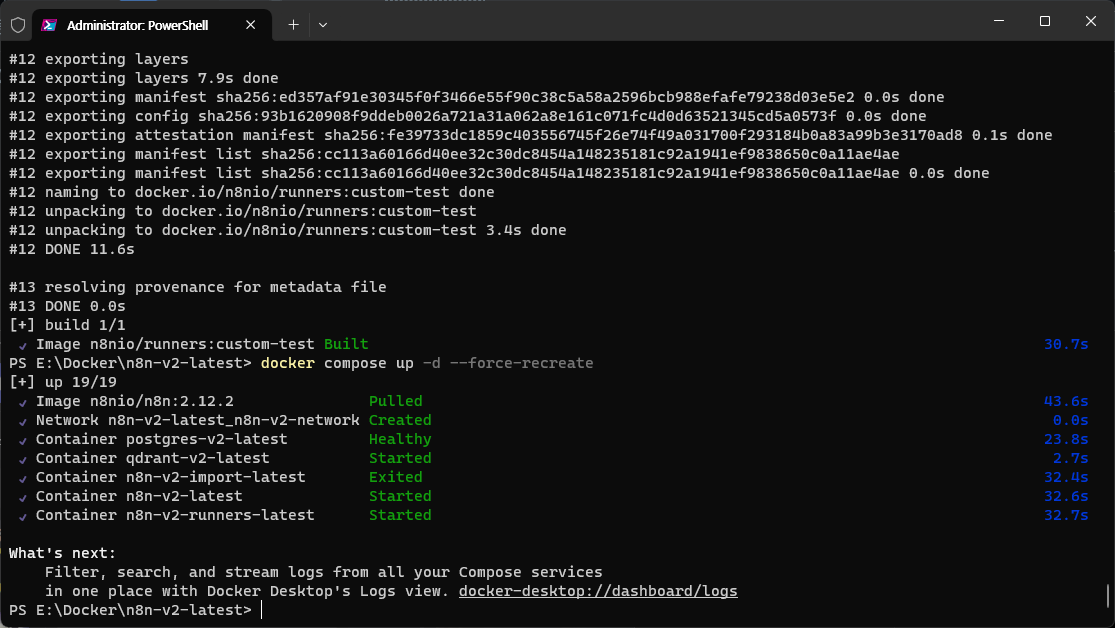Screen dimensions: 1115x628
Task: Click the green 'Healthy' status text
Action: tap(400, 440)
